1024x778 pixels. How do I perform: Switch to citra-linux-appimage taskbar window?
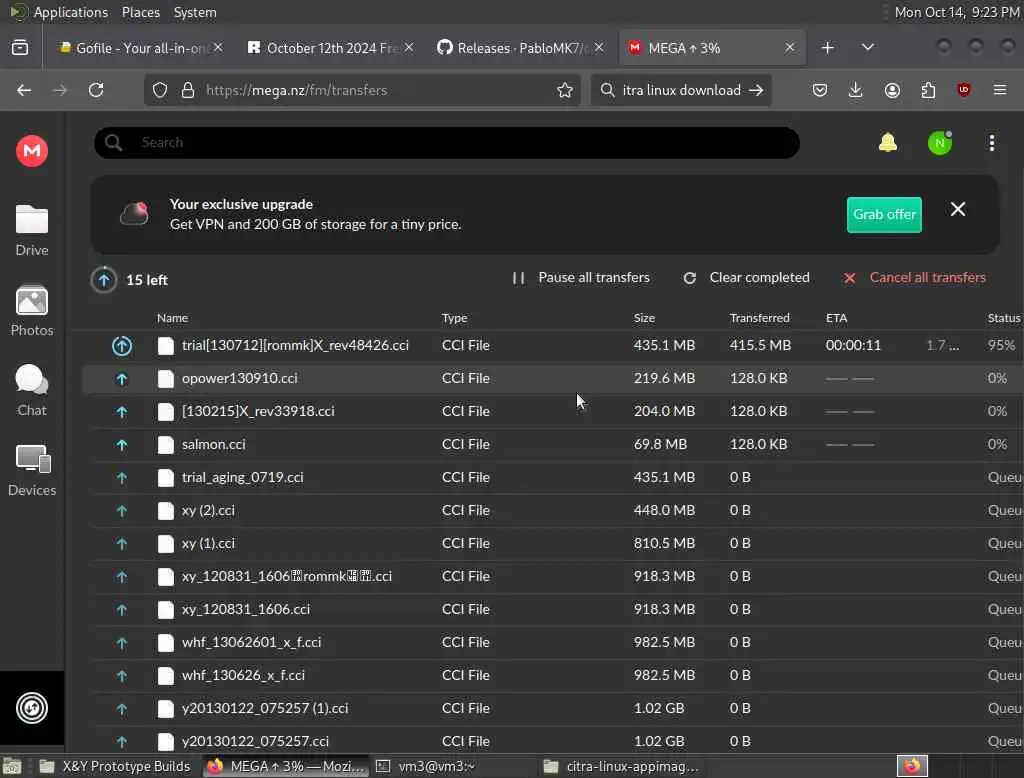coord(620,766)
